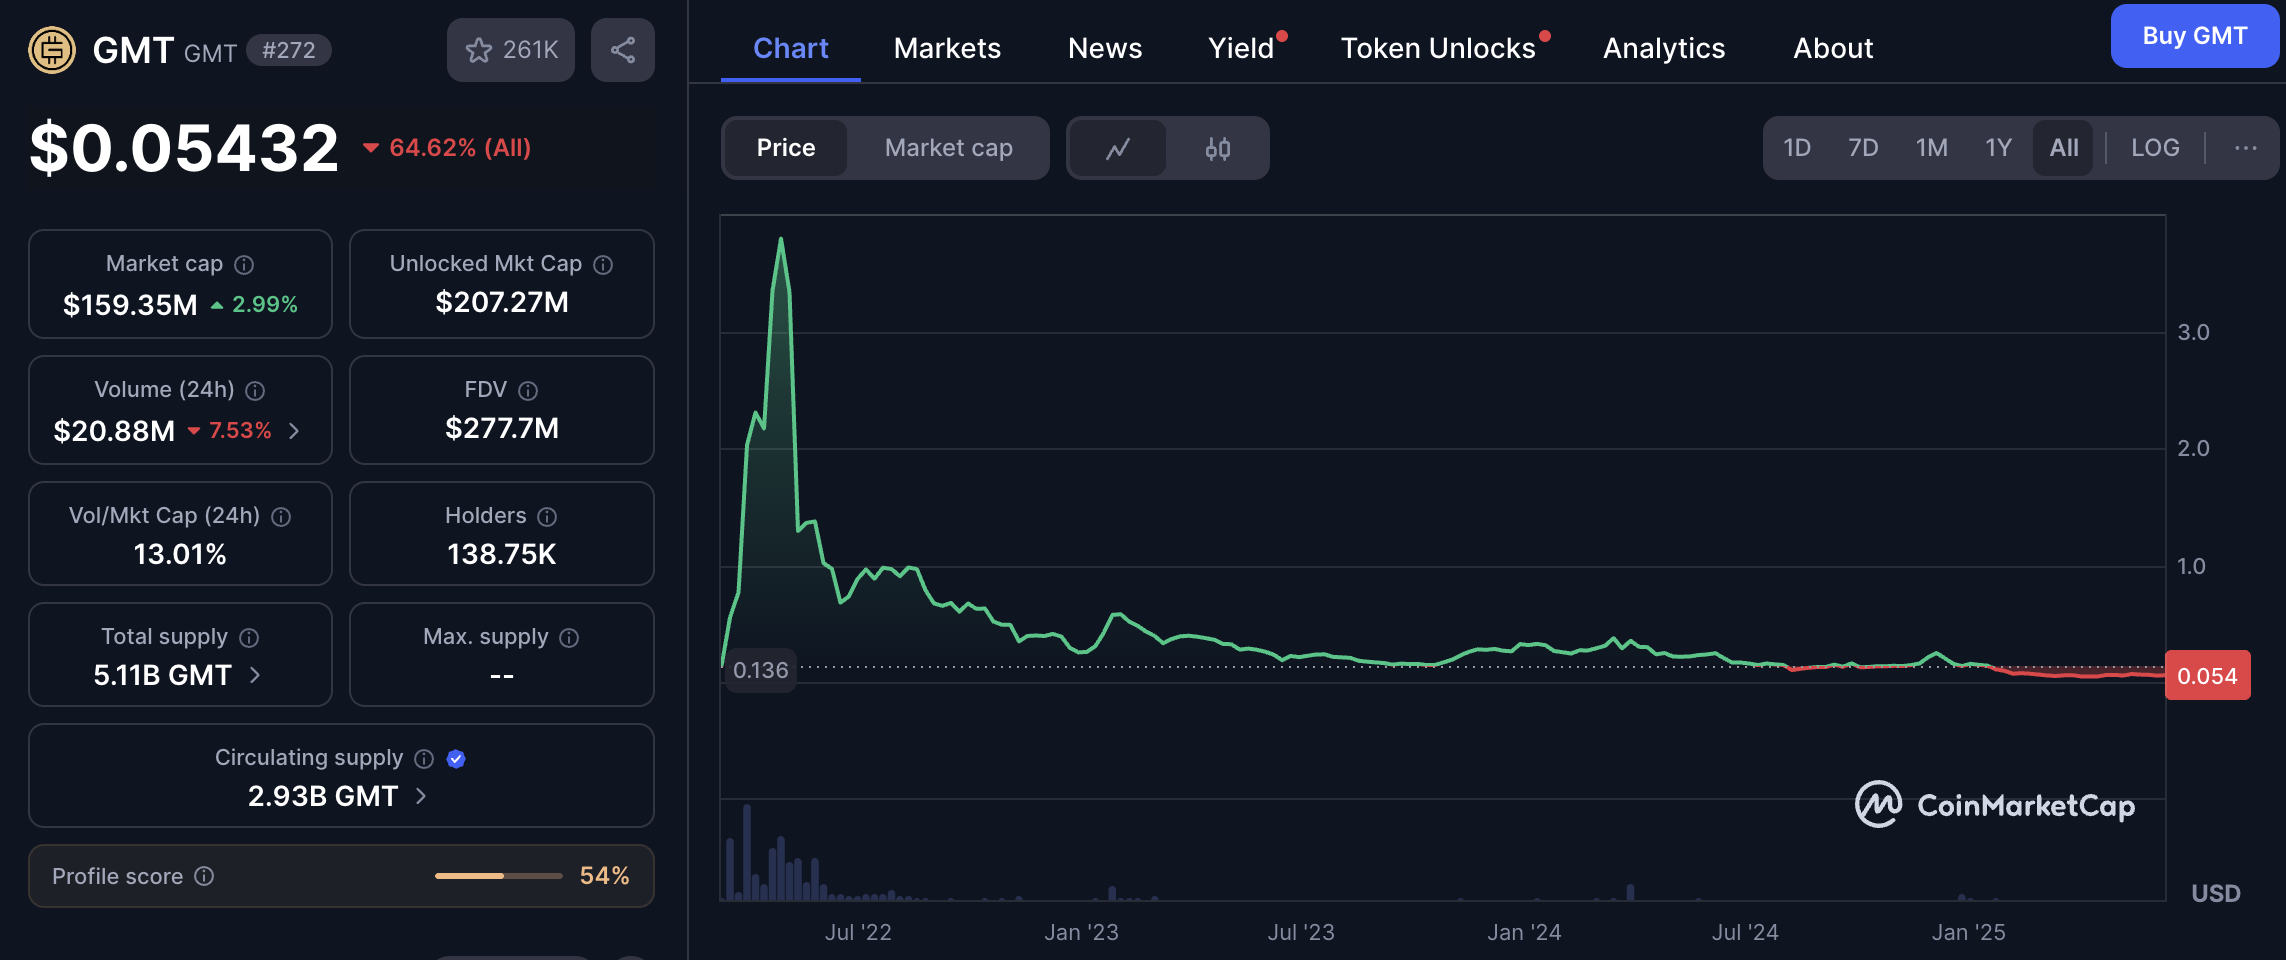Screen dimensions: 2286x960
Task: Show Unlocked Mkt Cap info icon
Action: point(603,265)
